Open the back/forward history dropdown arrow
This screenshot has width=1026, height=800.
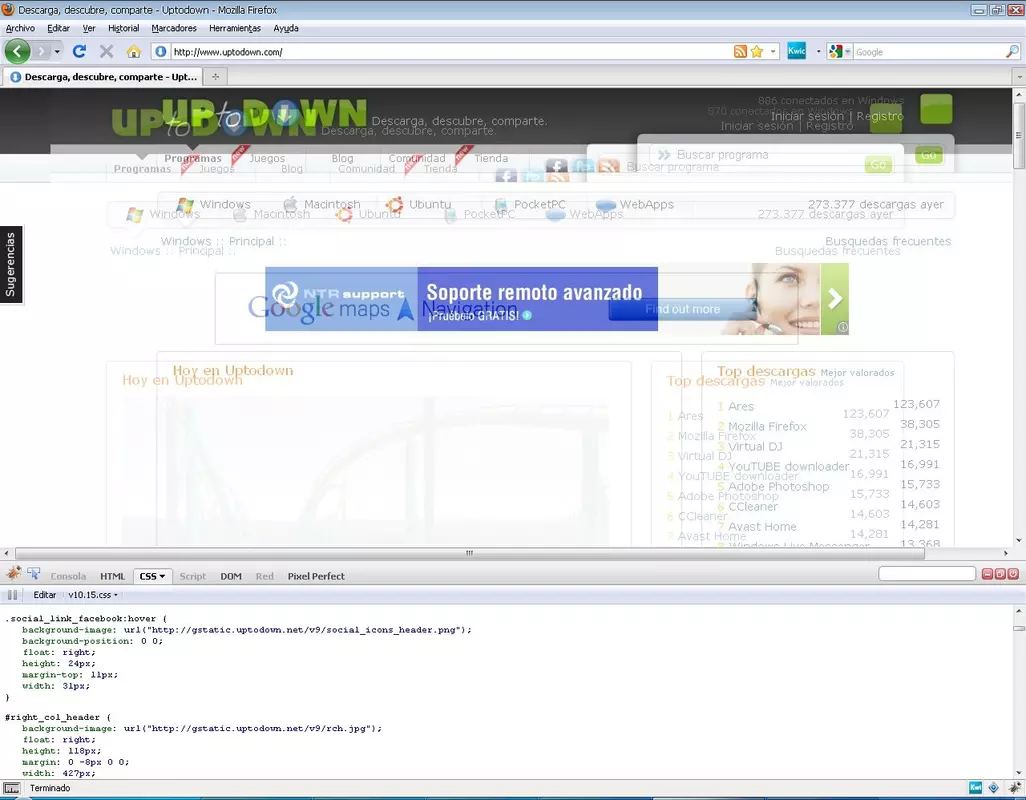point(57,51)
